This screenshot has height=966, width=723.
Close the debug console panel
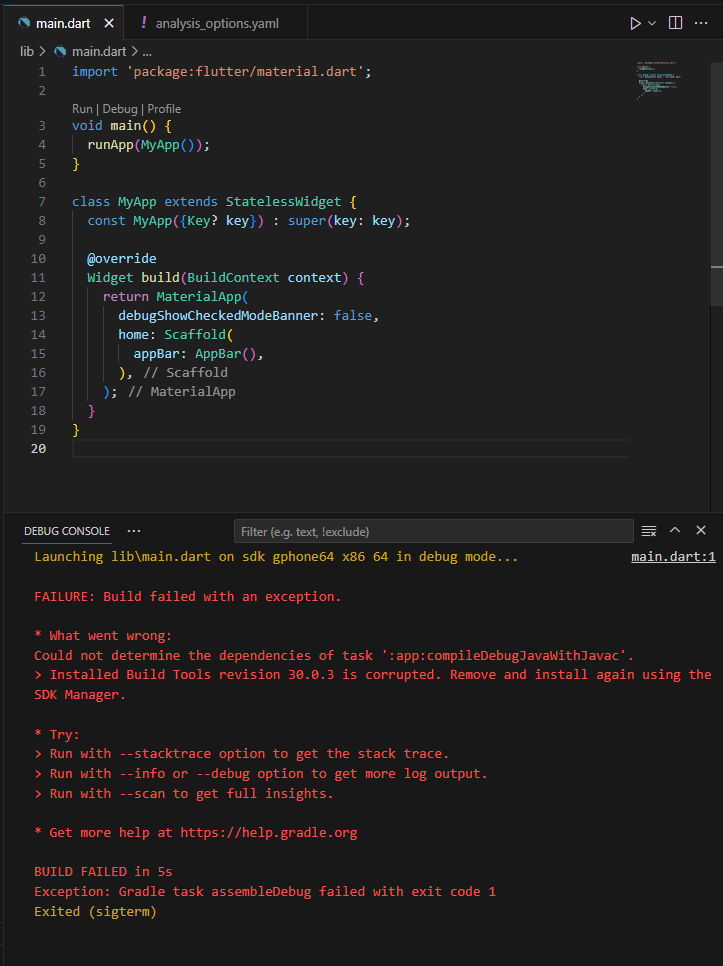tap(701, 530)
